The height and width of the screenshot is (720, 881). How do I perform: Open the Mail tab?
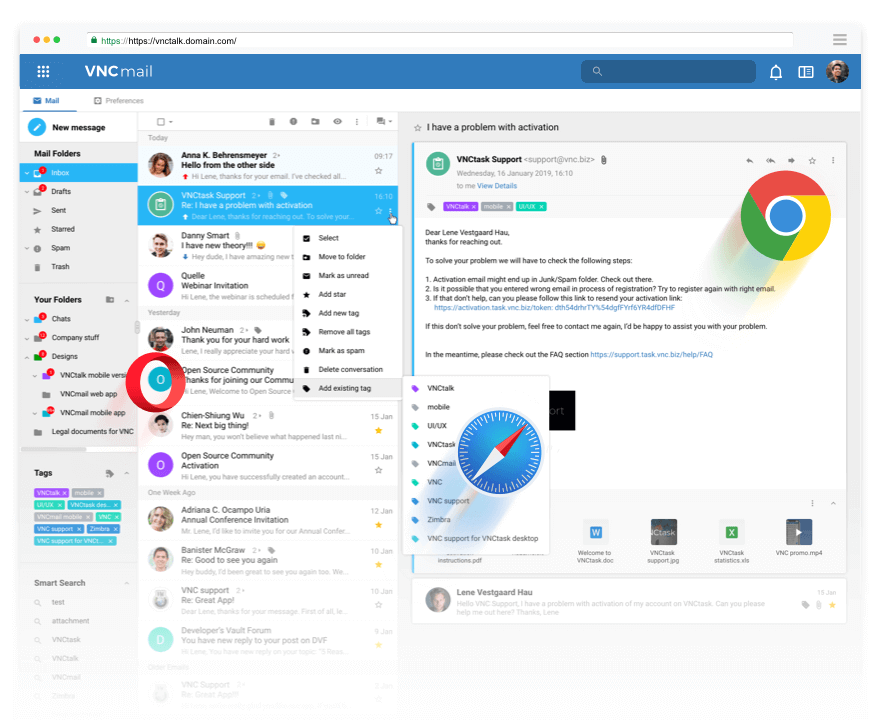46,101
